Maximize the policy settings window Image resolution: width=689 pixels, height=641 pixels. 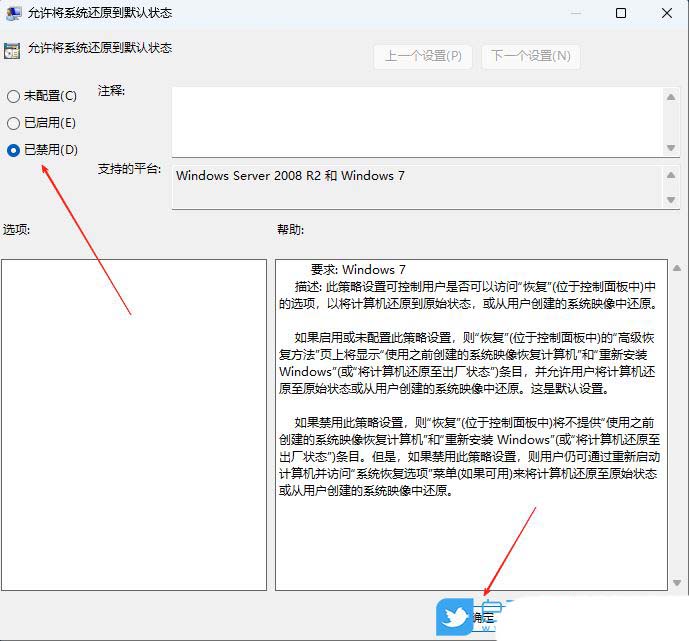point(621,14)
